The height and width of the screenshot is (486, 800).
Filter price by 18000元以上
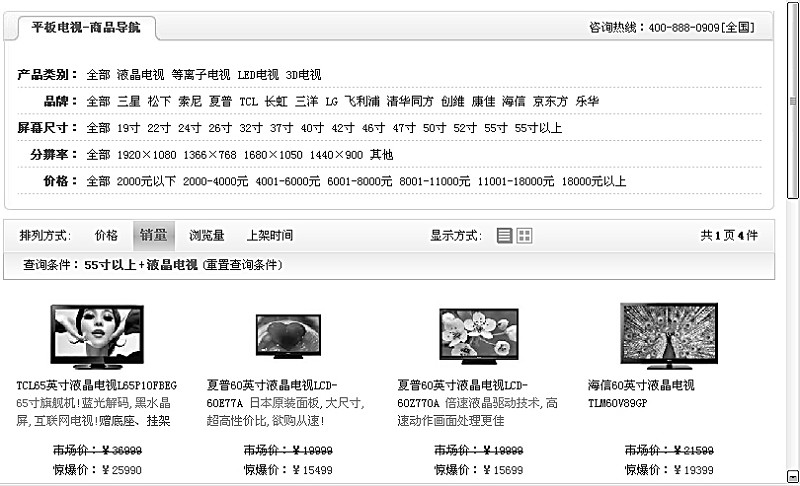pos(594,181)
